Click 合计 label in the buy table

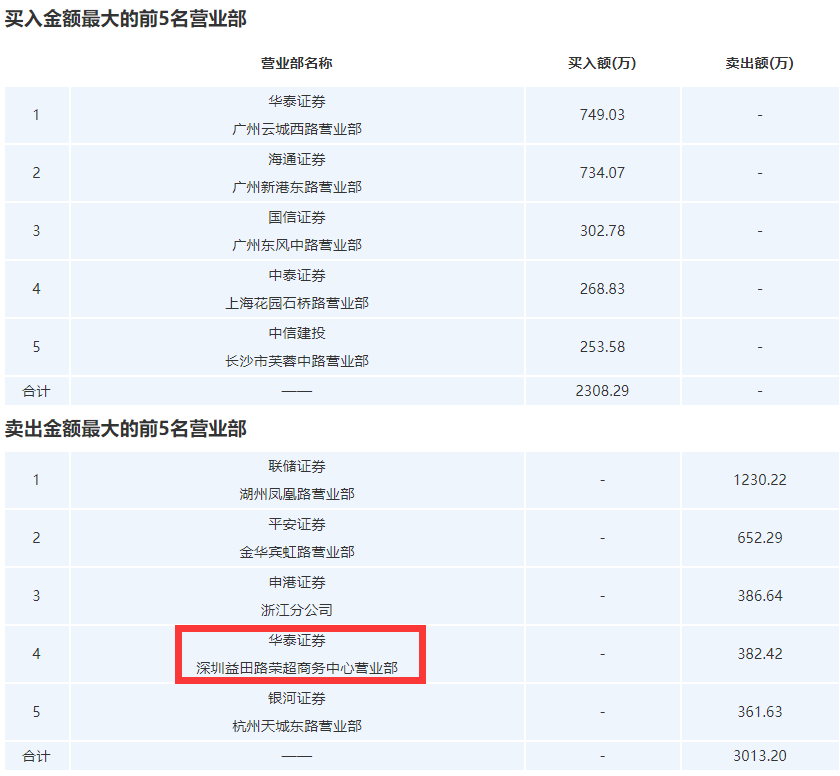(36, 391)
